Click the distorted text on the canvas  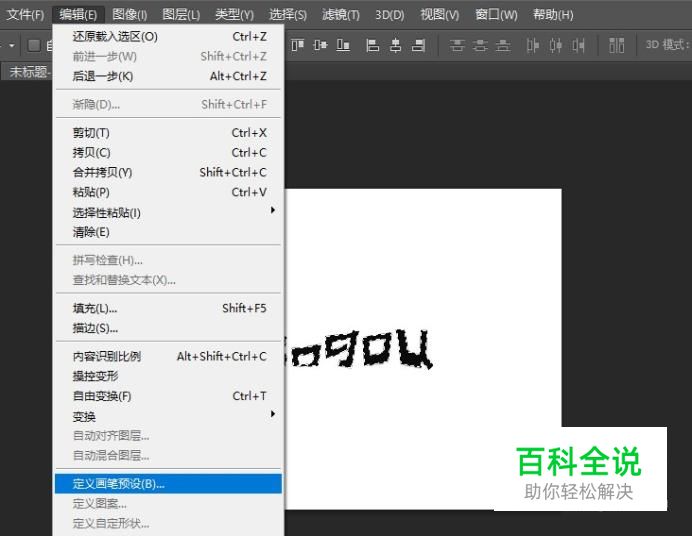pos(360,350)
